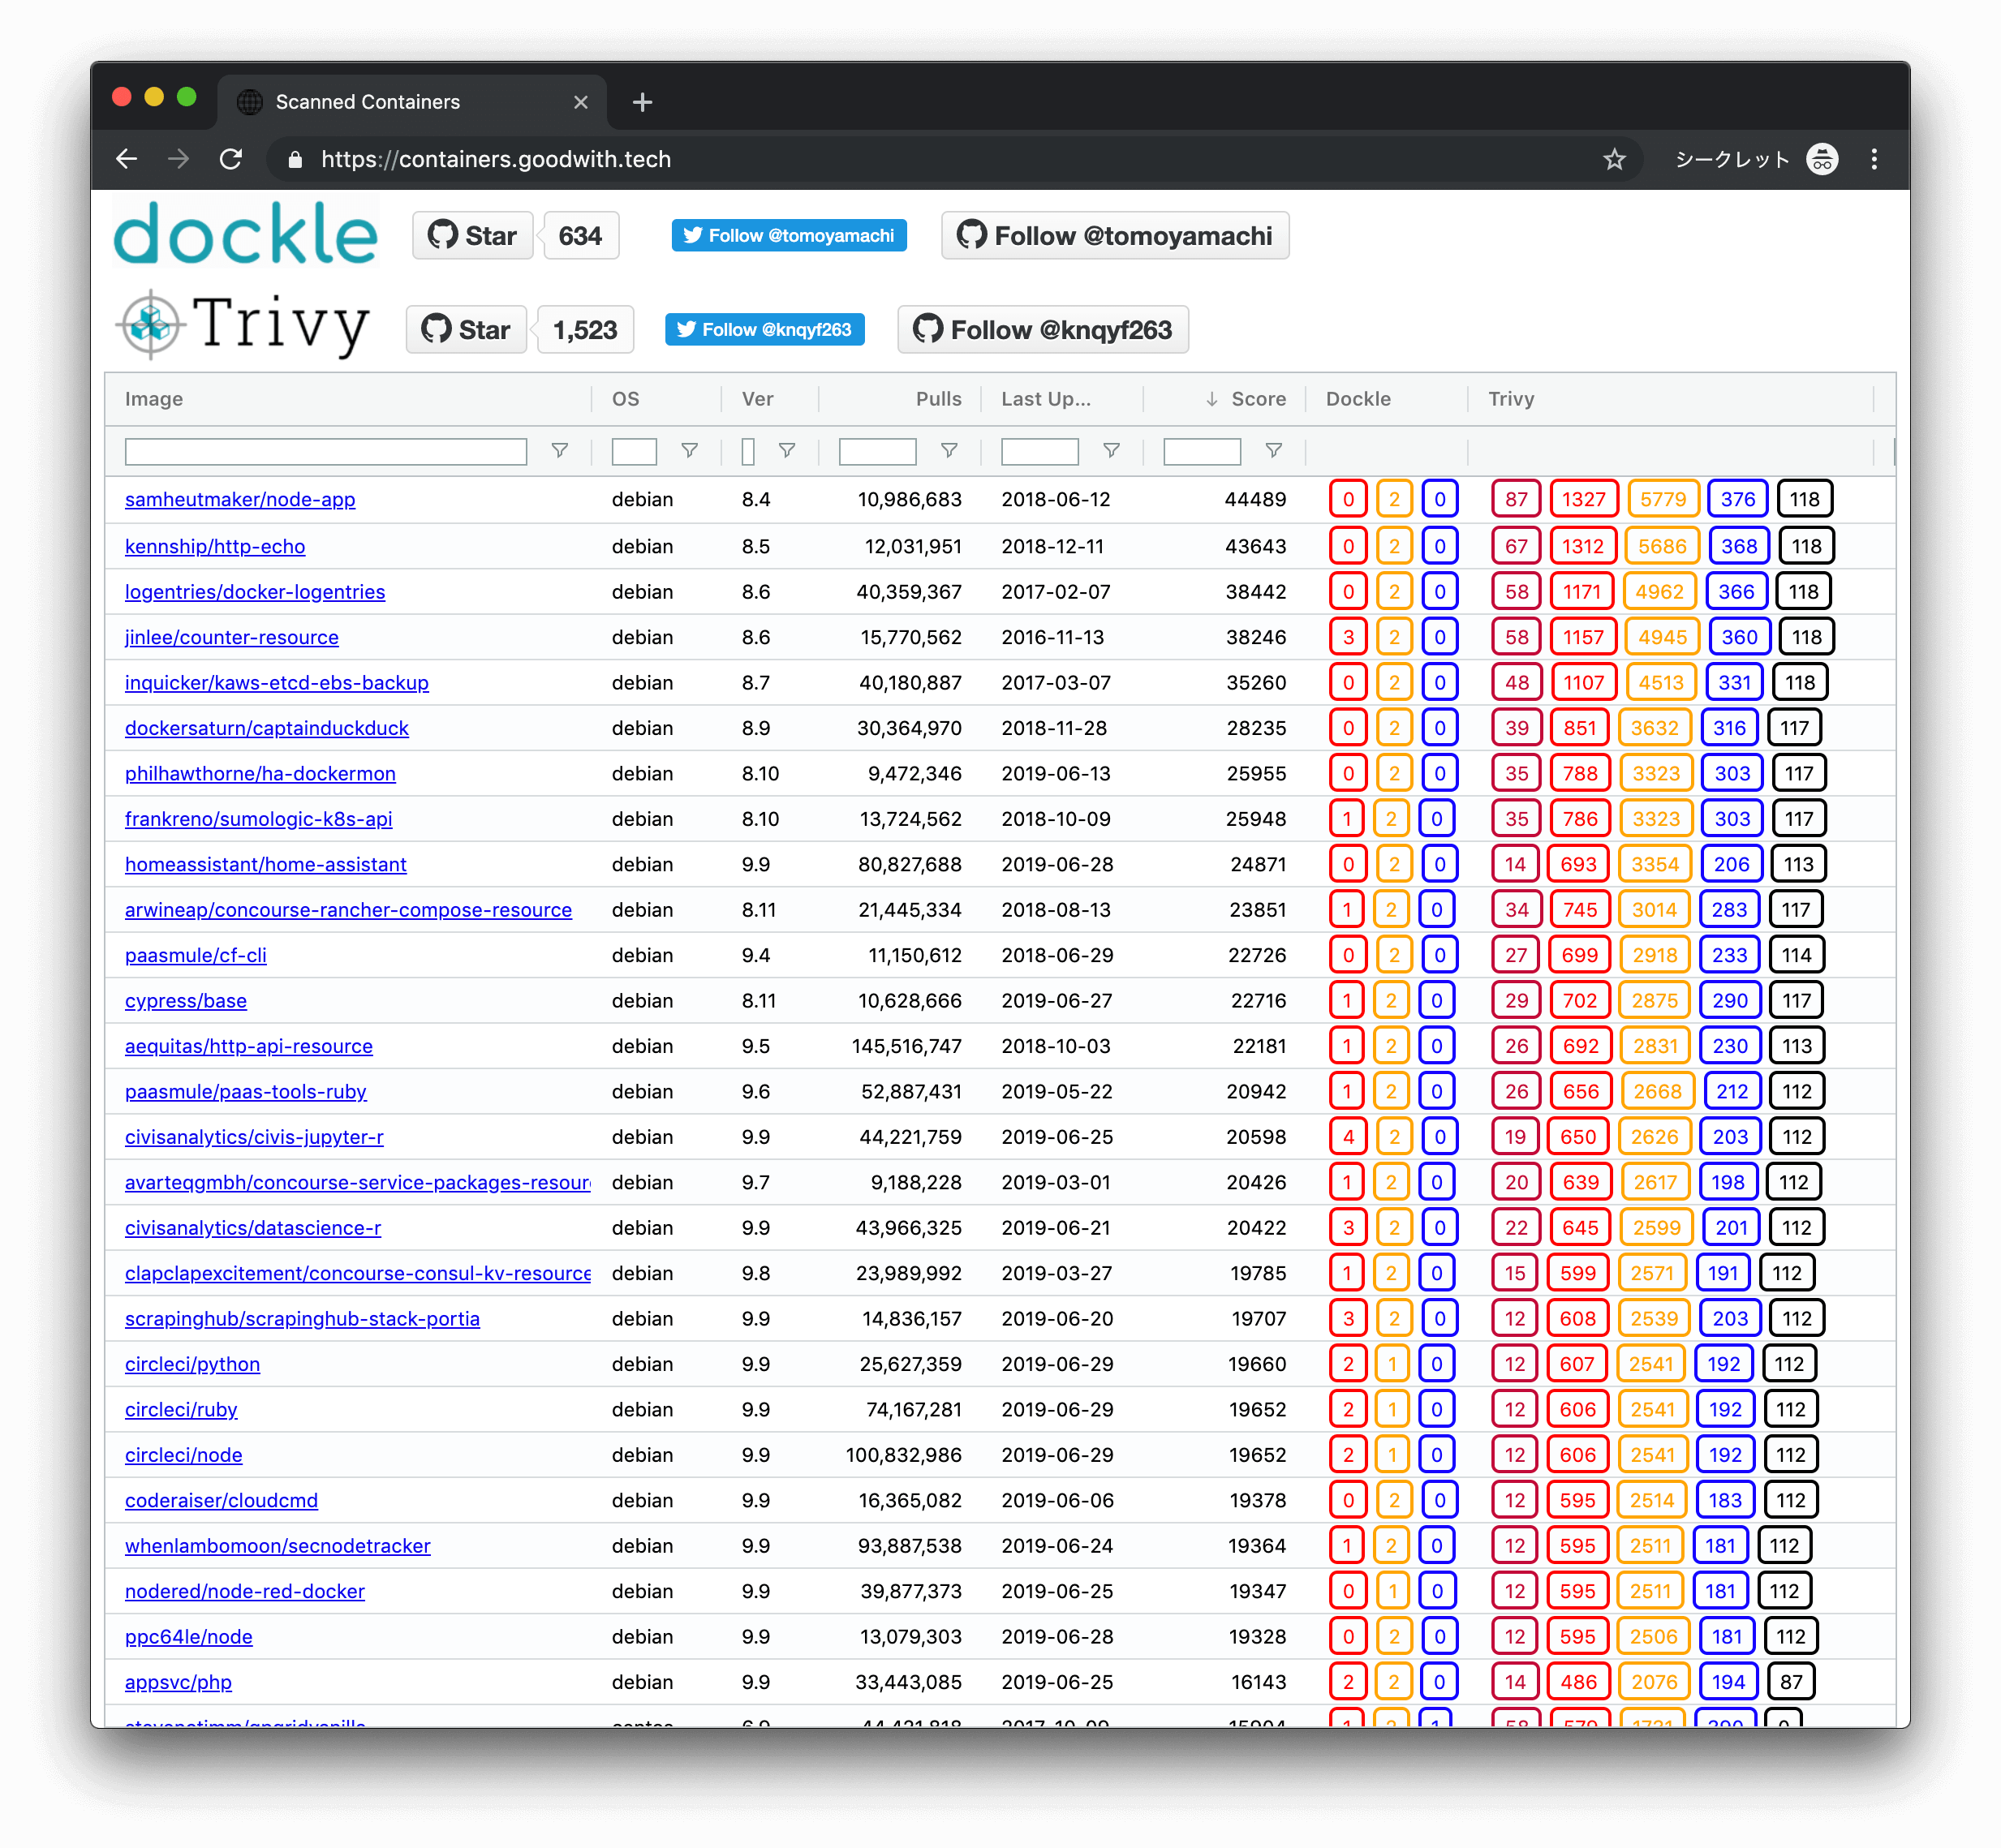
Task: Click the Image column header
Action: tap(154, 399)
